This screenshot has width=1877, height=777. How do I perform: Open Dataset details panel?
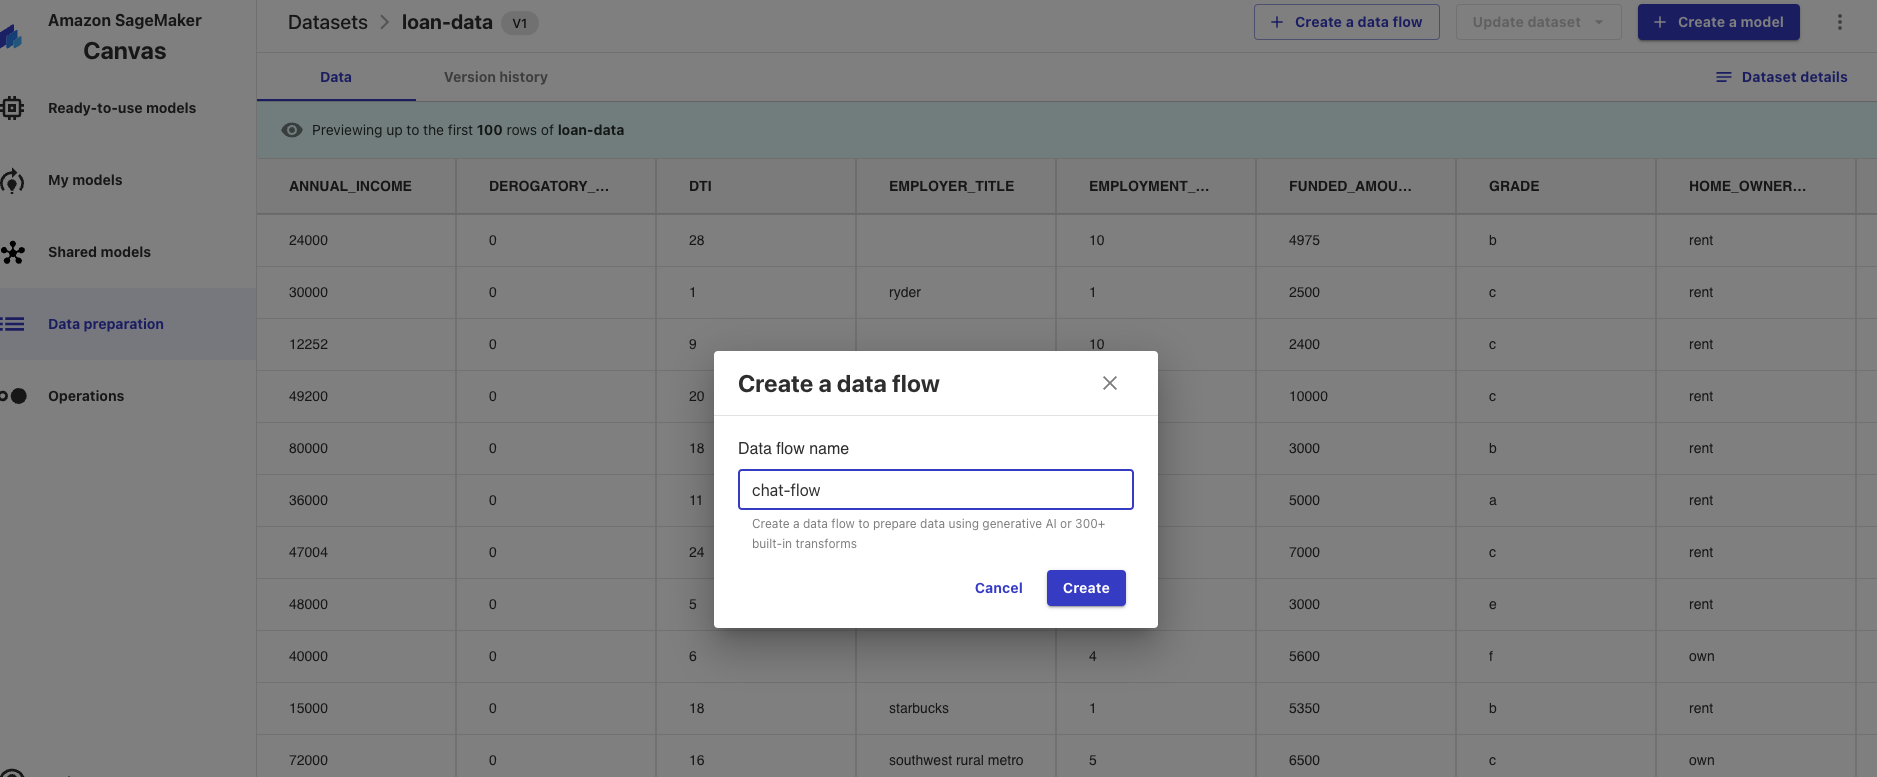pyautogui.click(x=1781, y=77)
